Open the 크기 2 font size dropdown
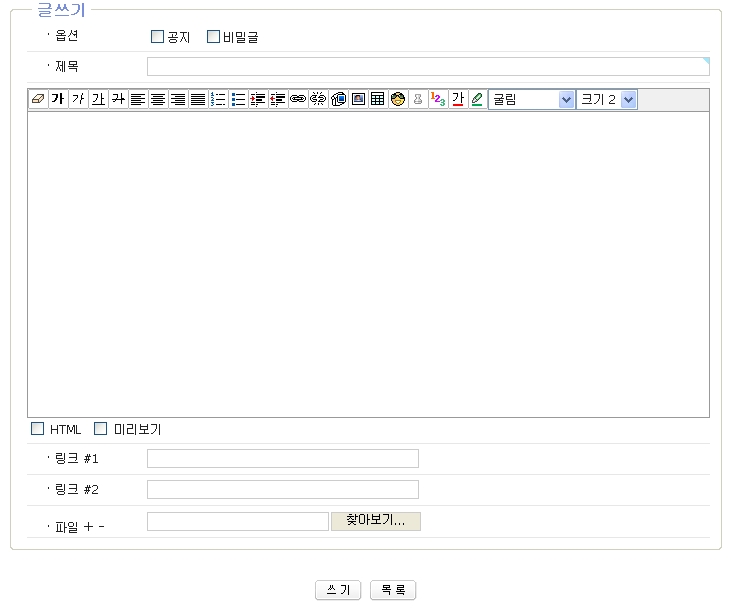This screenshot has width=731, height=612. click(x=607, y=100)
